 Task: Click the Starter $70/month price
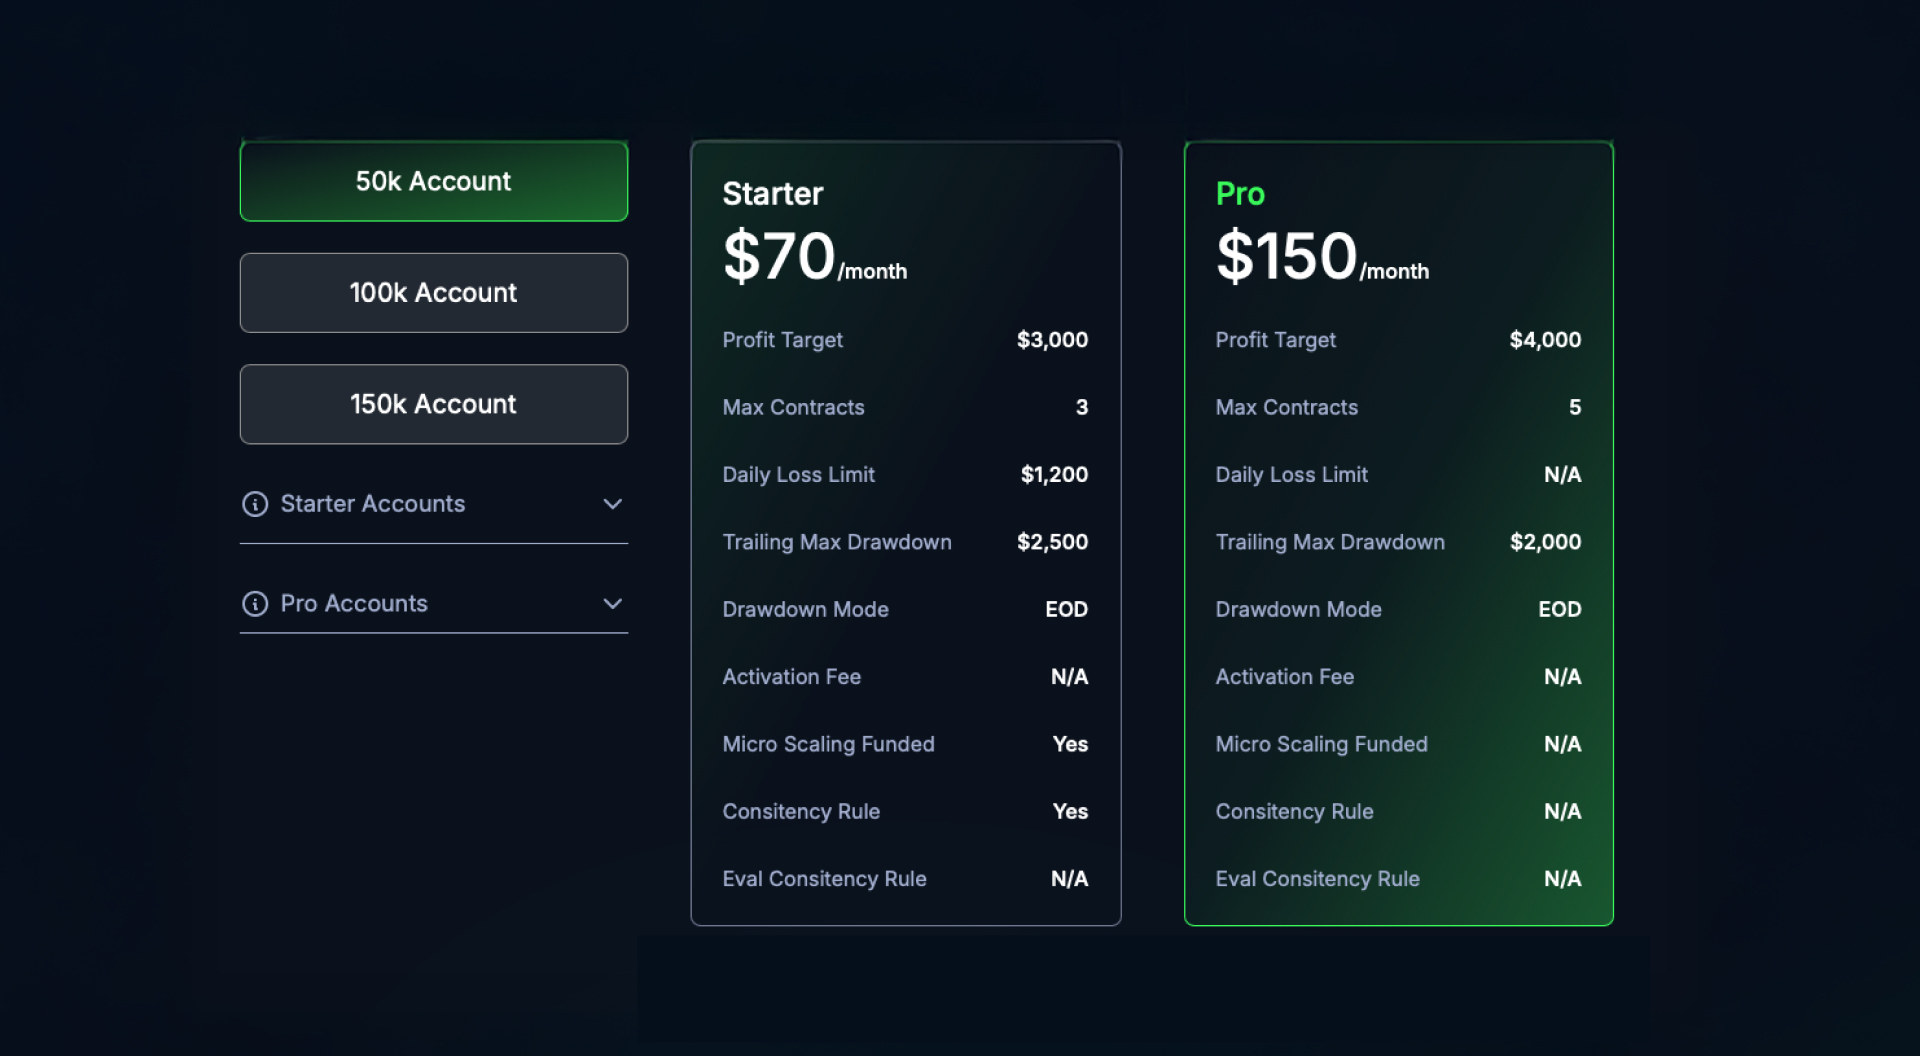coord(814,257)
